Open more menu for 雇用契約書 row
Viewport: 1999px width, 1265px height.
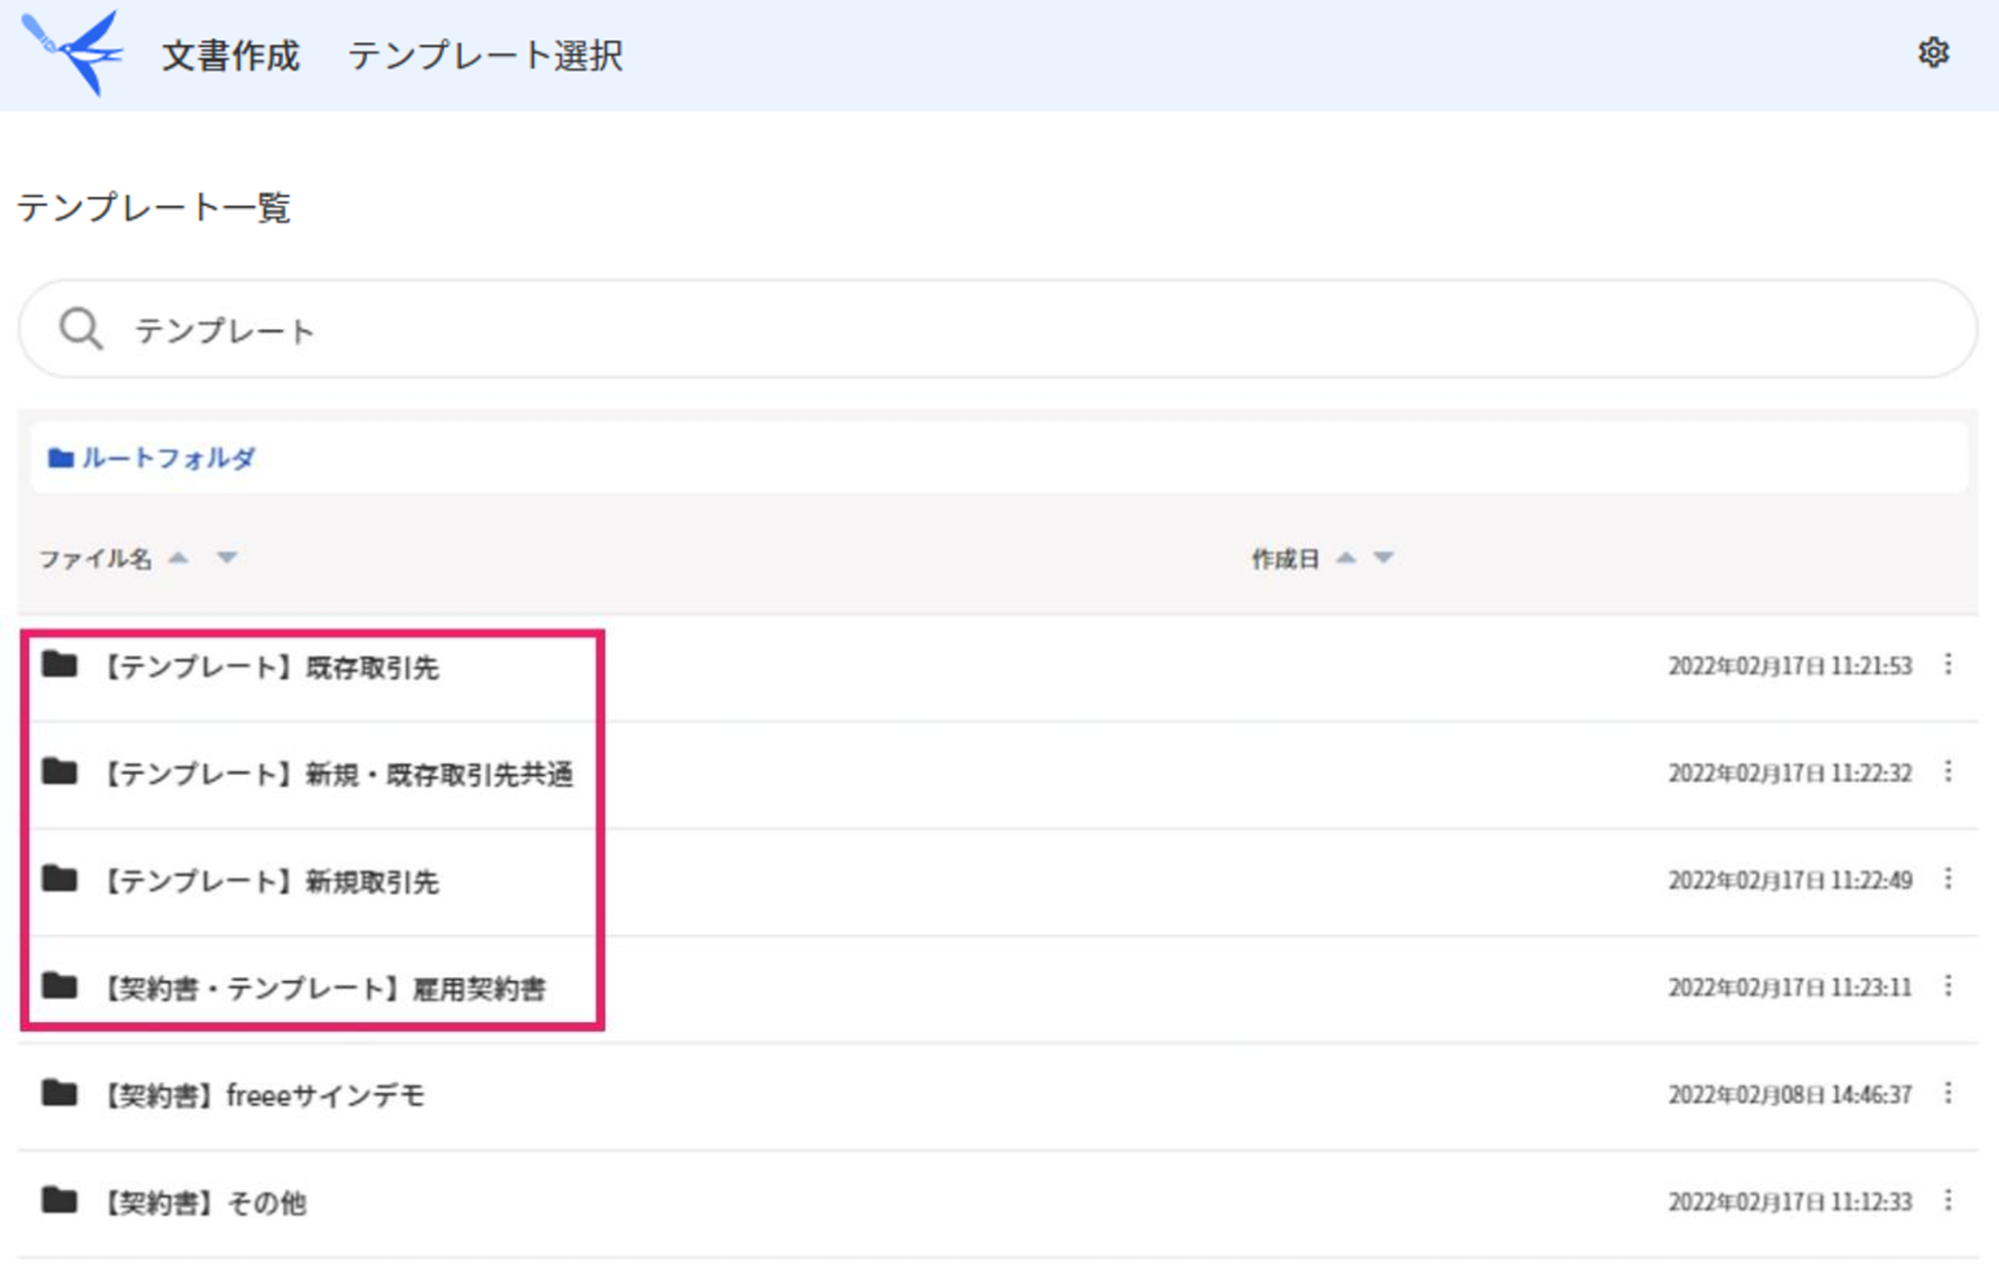point(1948,986)
